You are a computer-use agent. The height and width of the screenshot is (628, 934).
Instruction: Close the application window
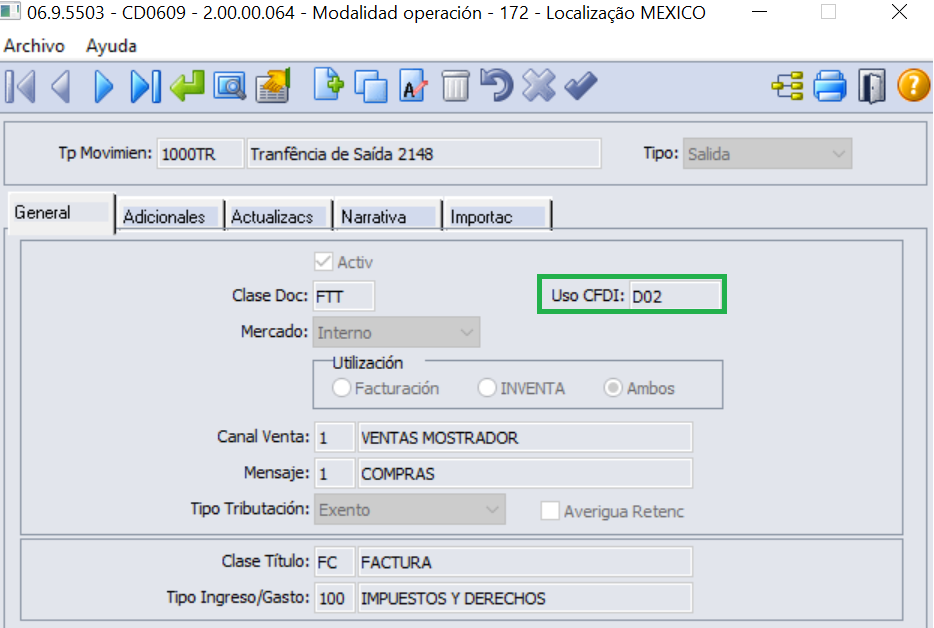(x=899, y=12)
